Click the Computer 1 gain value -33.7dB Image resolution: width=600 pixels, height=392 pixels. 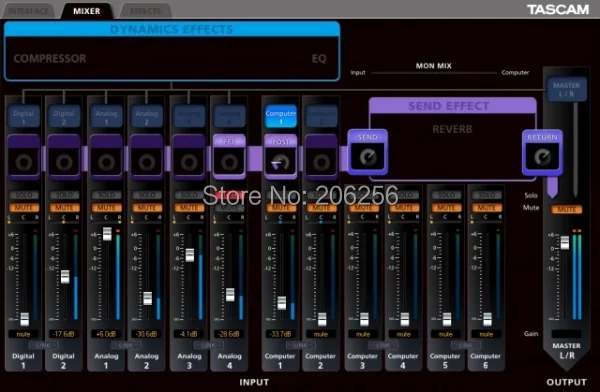[281, 334]
